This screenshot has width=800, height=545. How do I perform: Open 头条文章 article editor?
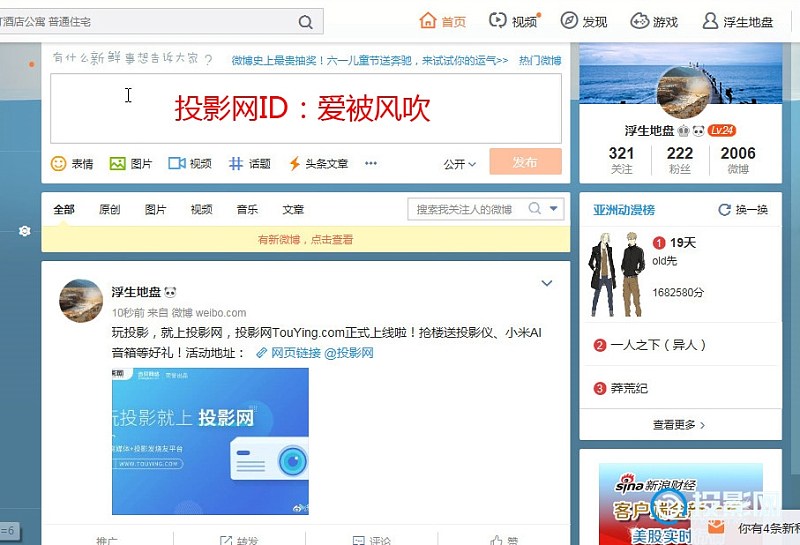[318, 164]
